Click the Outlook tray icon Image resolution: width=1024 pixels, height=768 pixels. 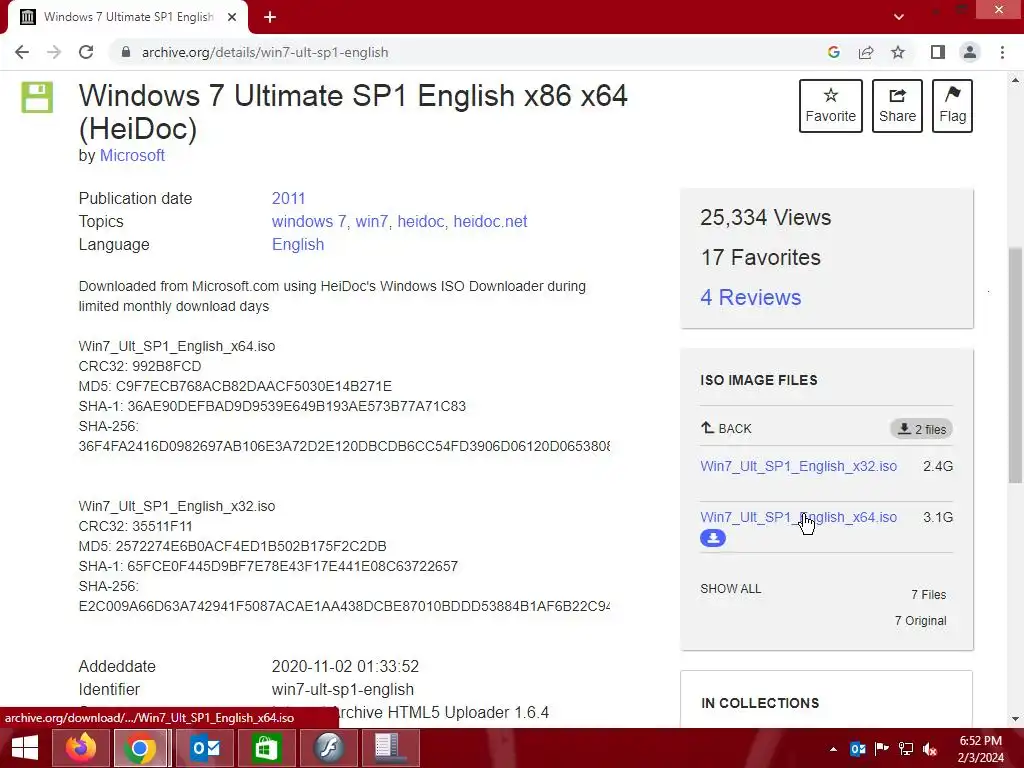[x=857, y=749]
